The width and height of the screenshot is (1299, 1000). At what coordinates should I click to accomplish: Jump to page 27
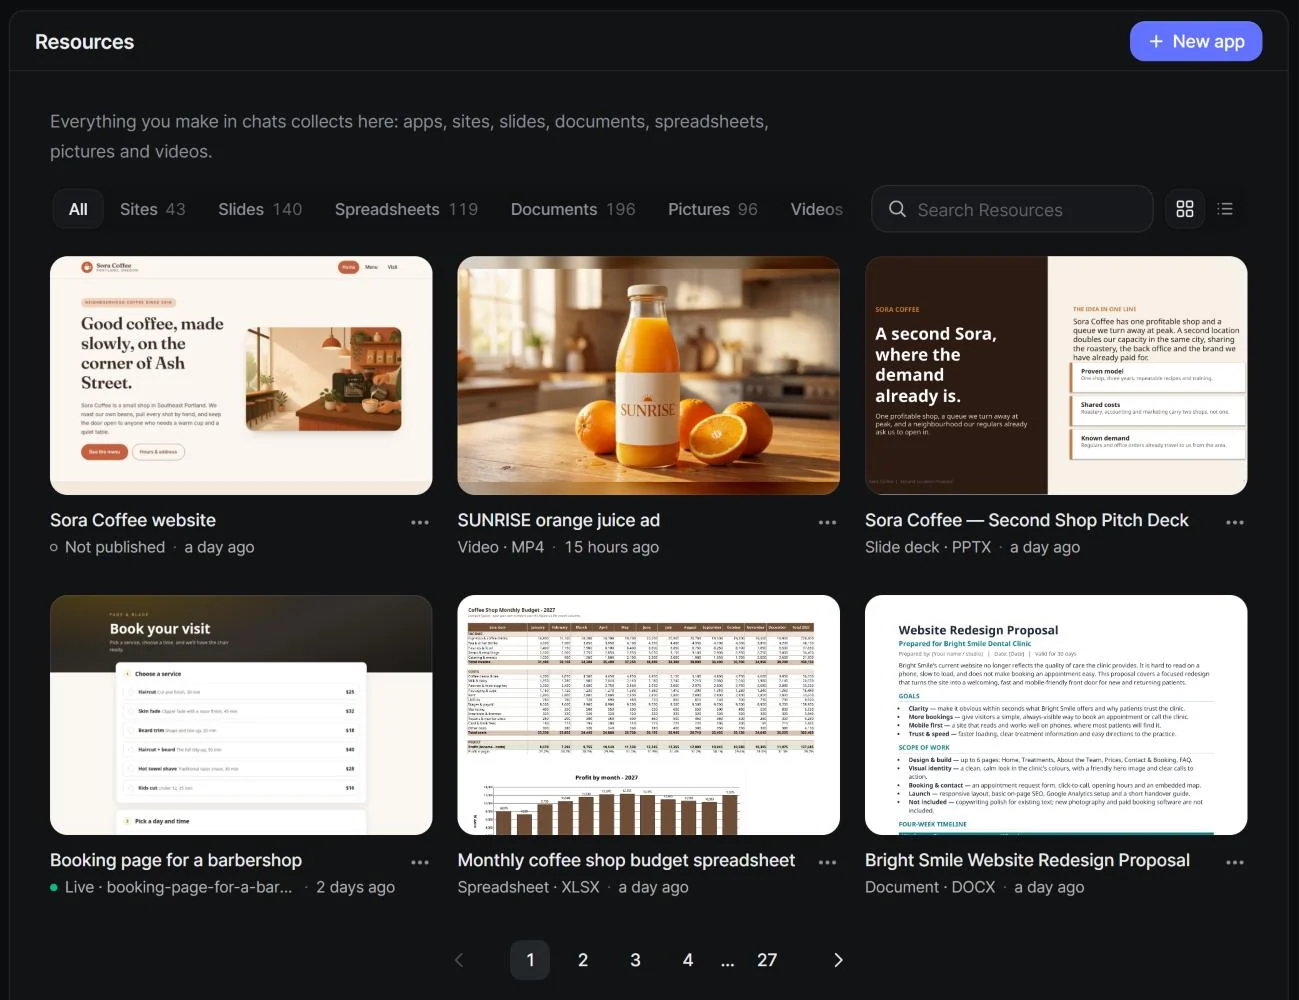tap(767, 960)
